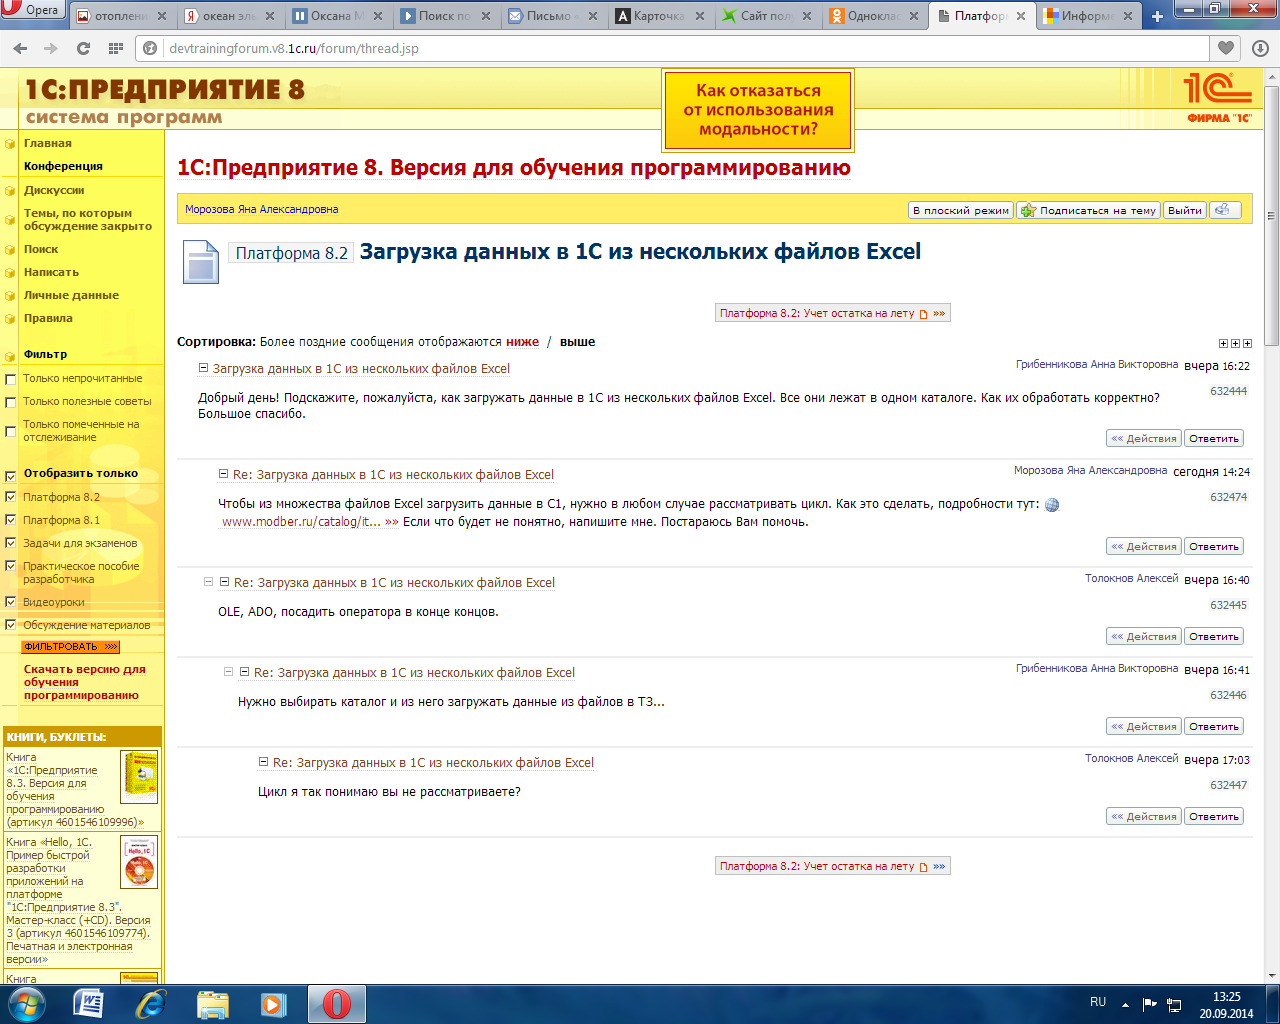Viewport: 1280px width, 1024px height.
Task: Open Windows Explorer folder icon in taskbar
Action: (212, 1004)
